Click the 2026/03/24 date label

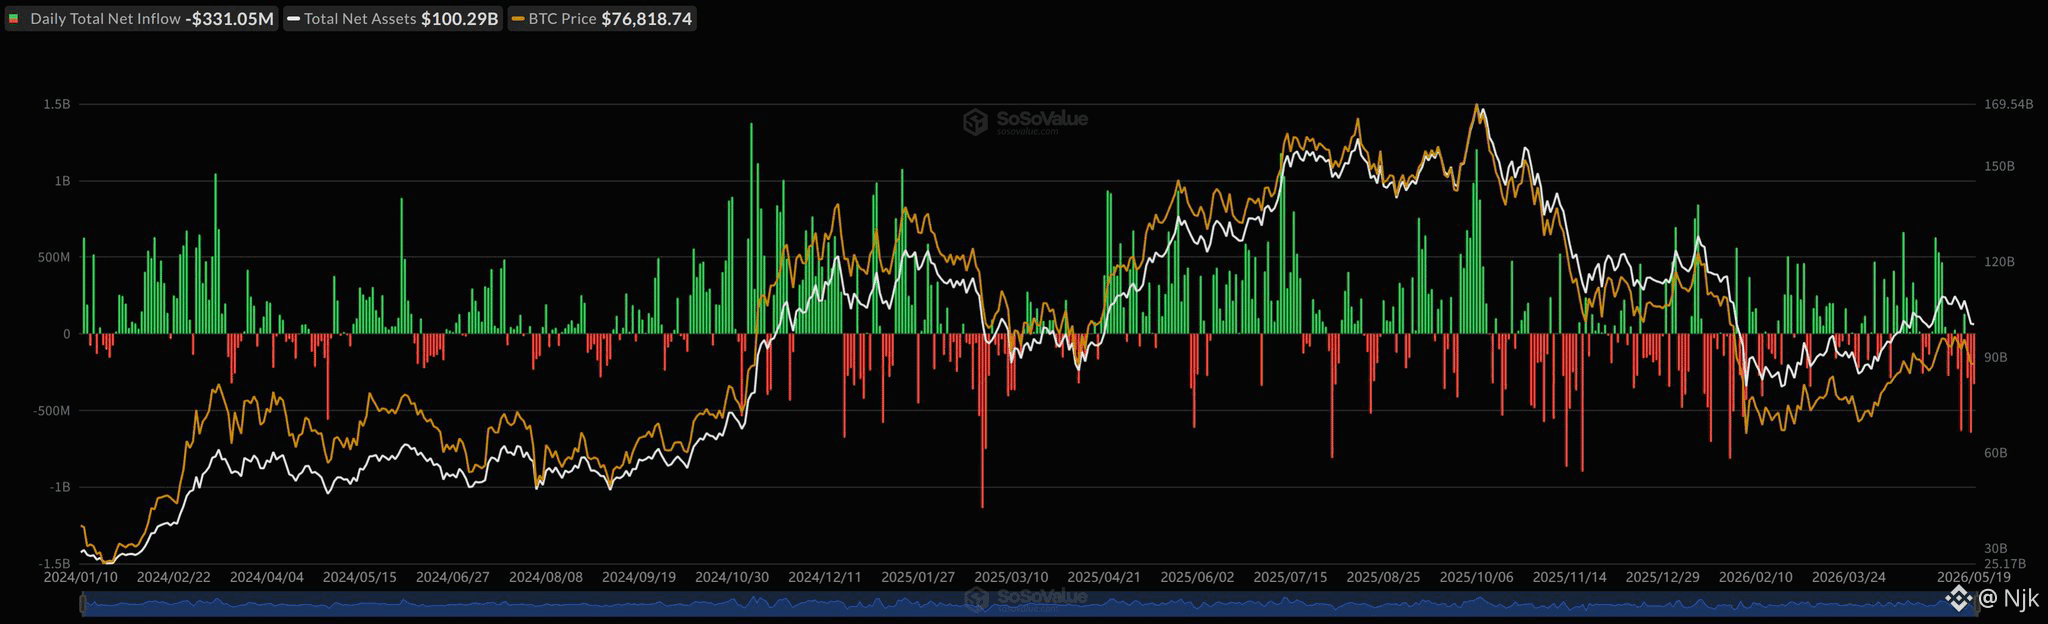[x=1848, y=578]
